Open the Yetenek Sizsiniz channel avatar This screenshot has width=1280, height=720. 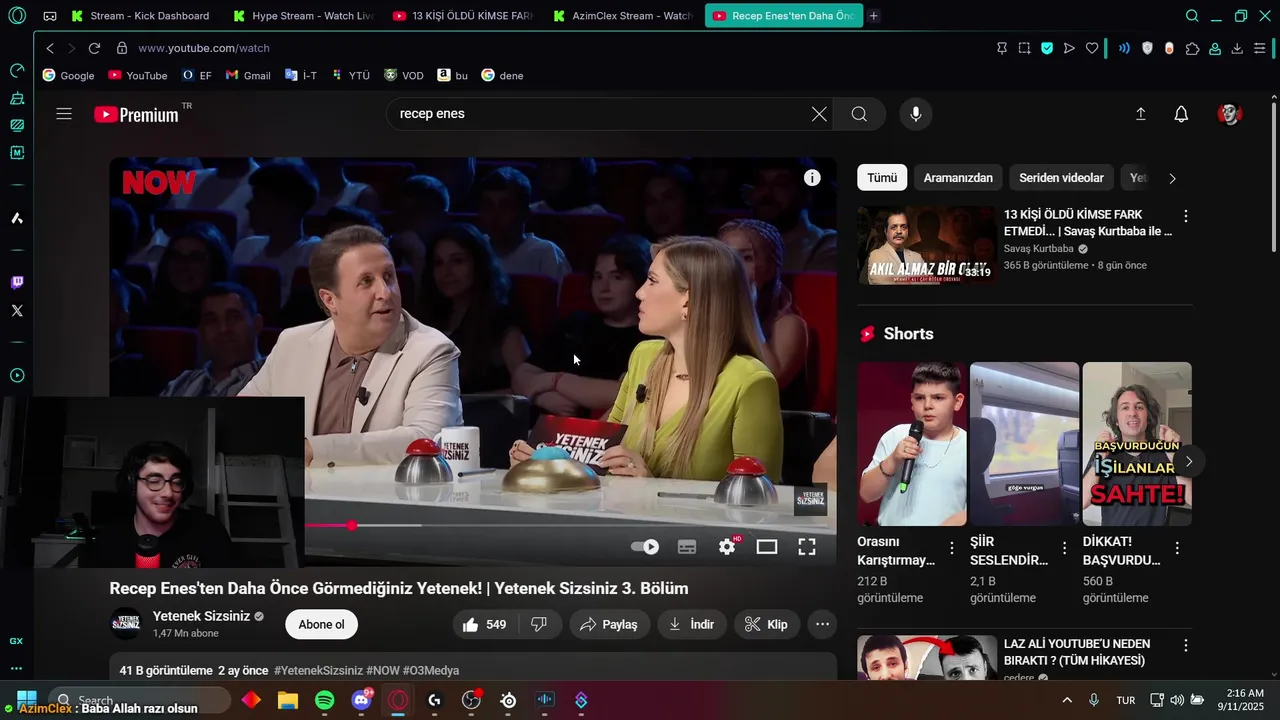click(x=126, y=624)
